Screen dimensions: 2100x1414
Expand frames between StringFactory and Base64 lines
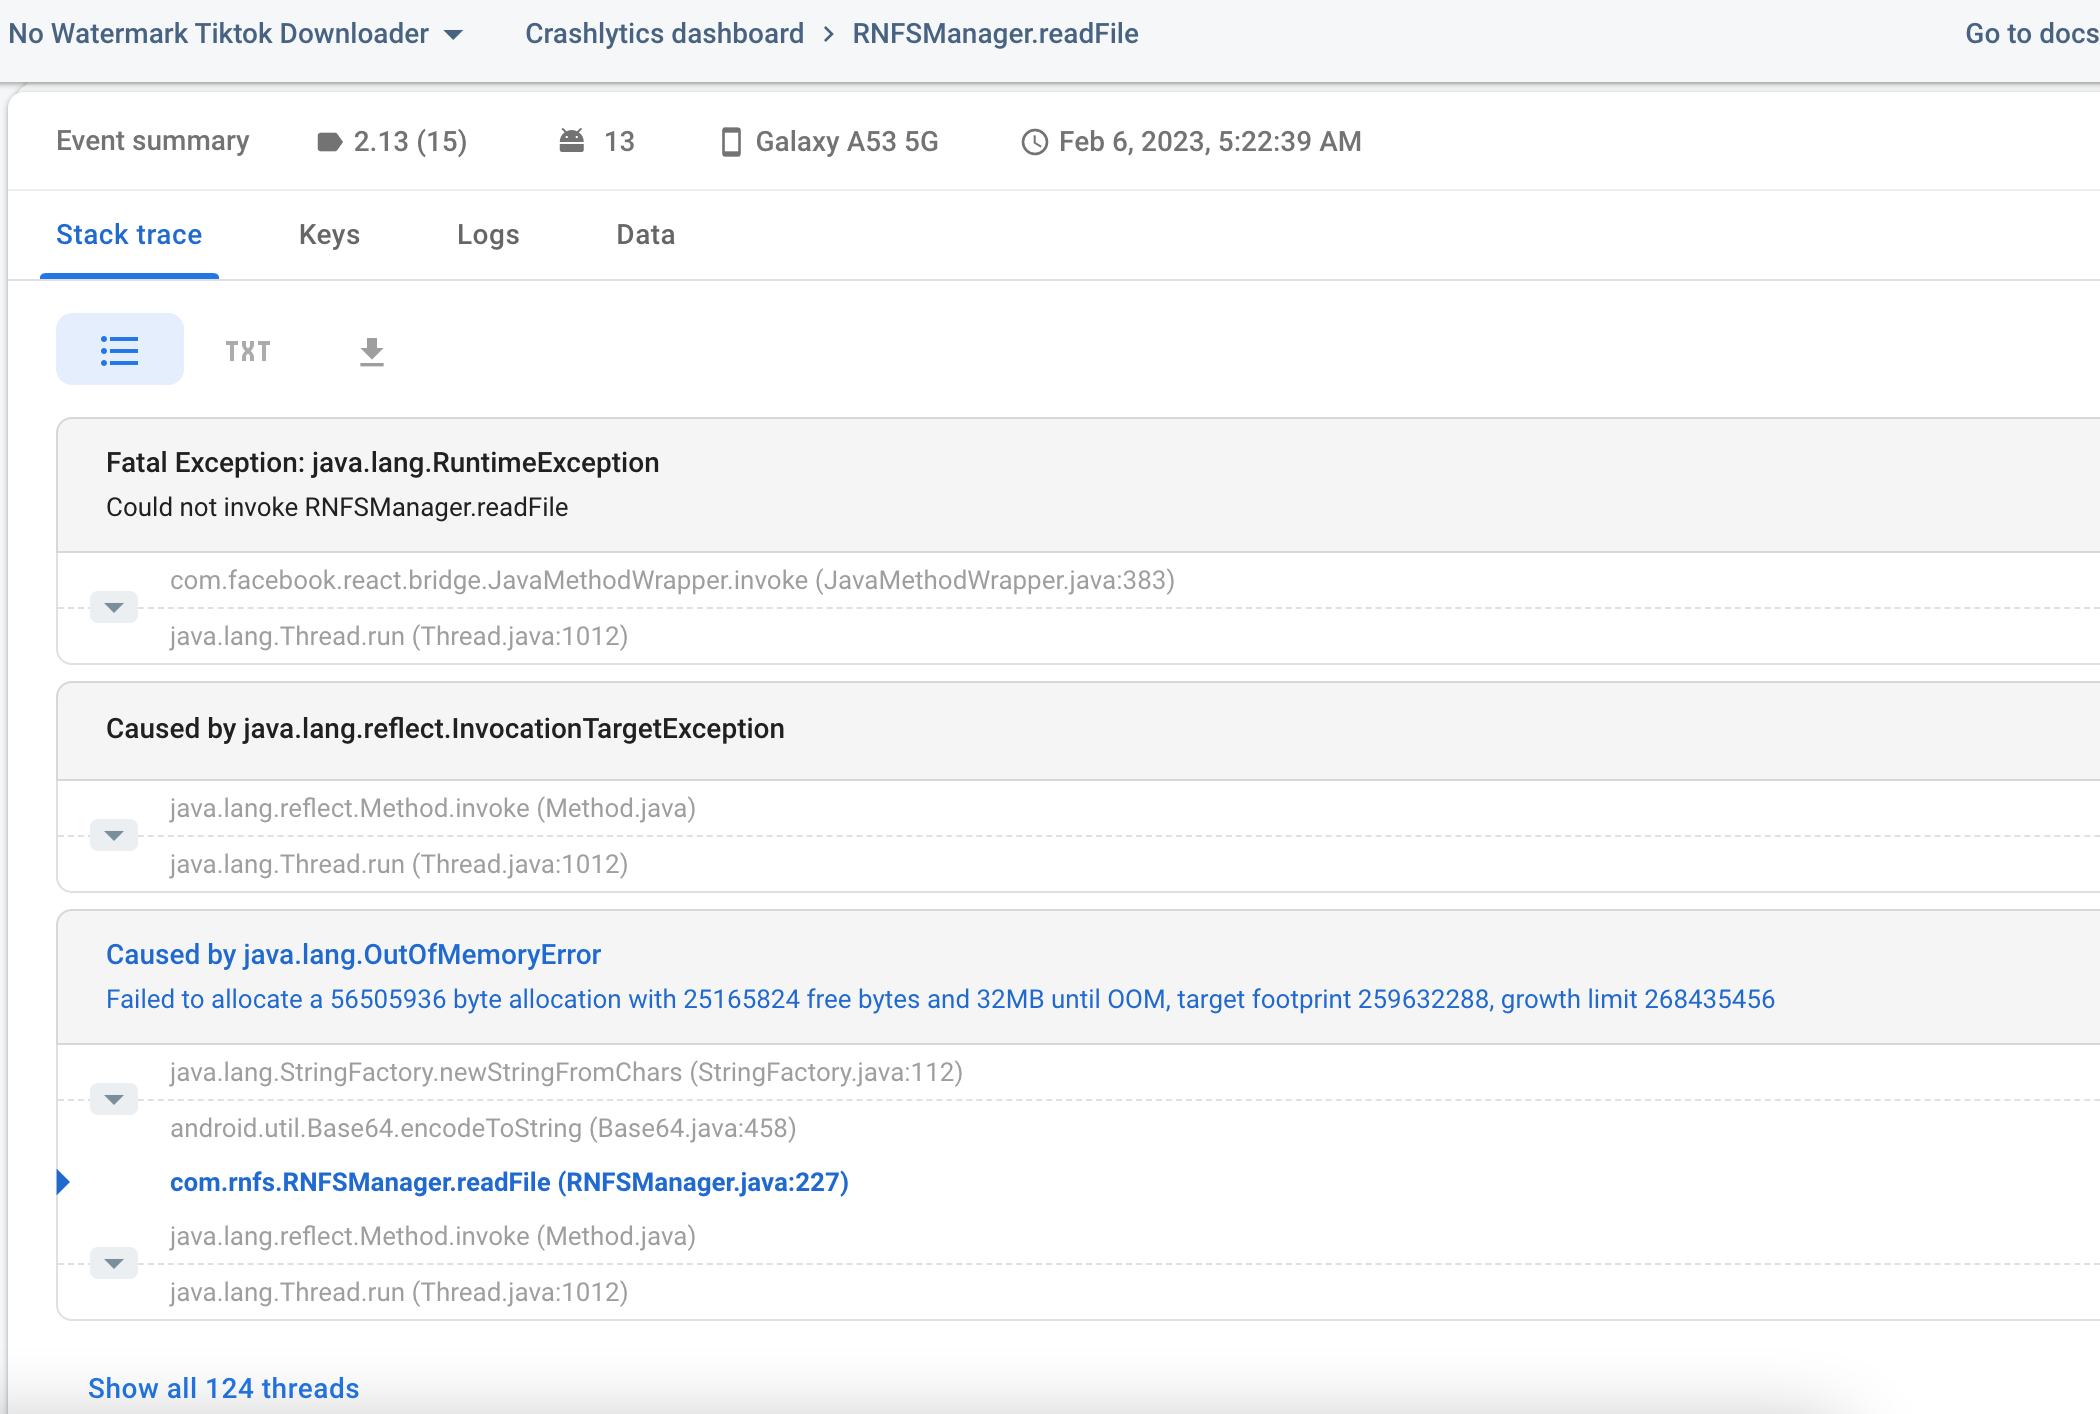tap(114, 1099)
